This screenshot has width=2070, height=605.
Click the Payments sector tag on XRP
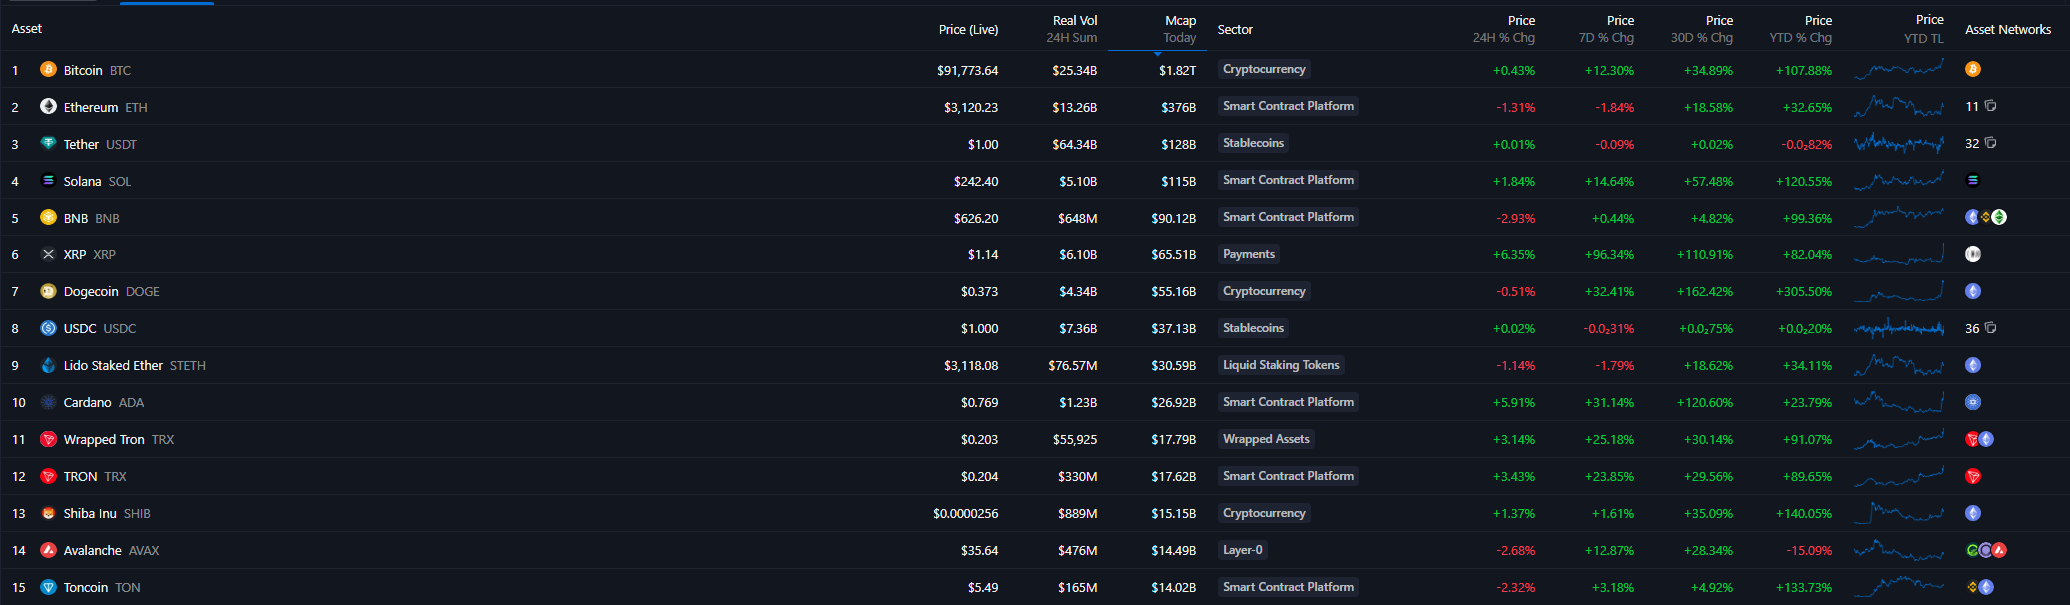(1248, 255)
